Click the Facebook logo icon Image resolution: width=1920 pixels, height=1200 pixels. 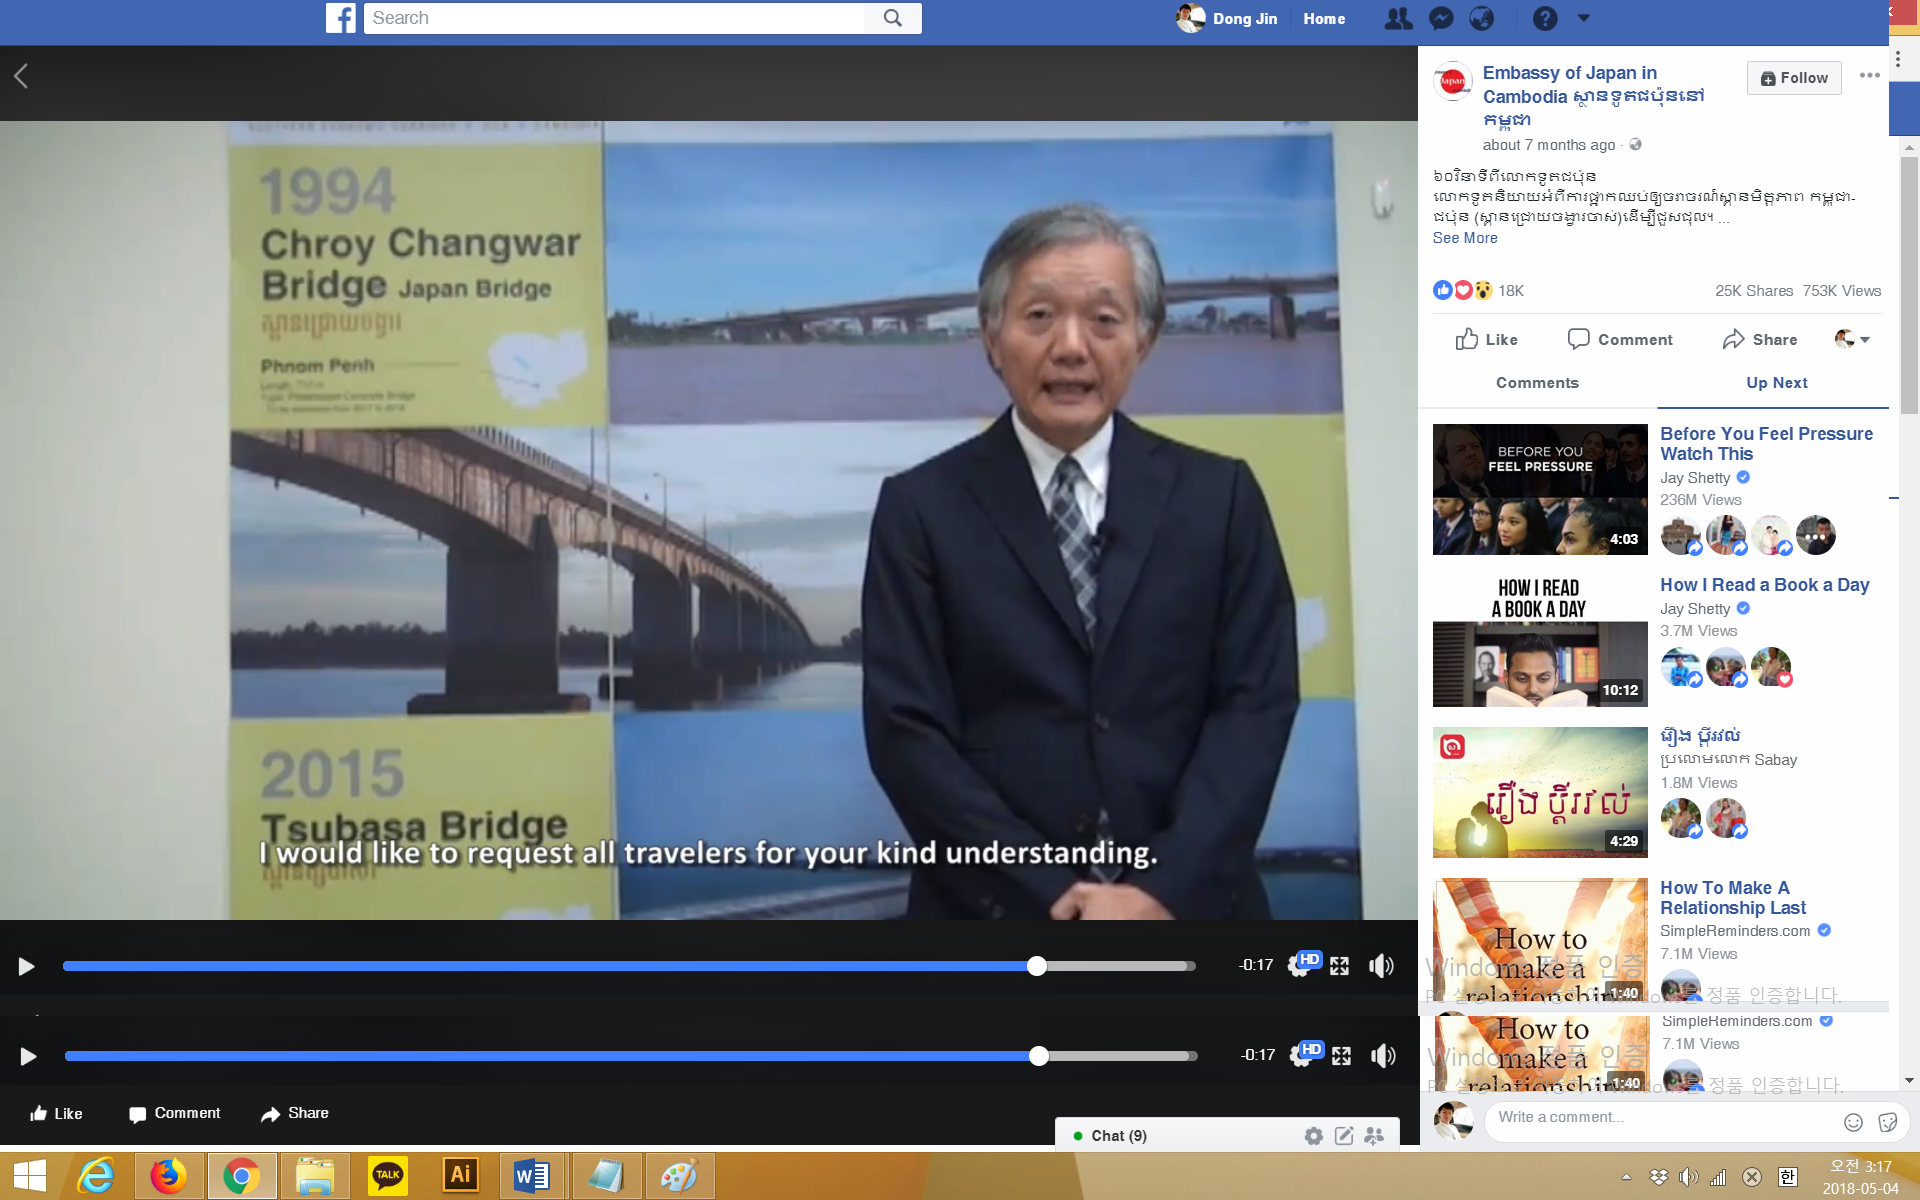click(340, 18)
